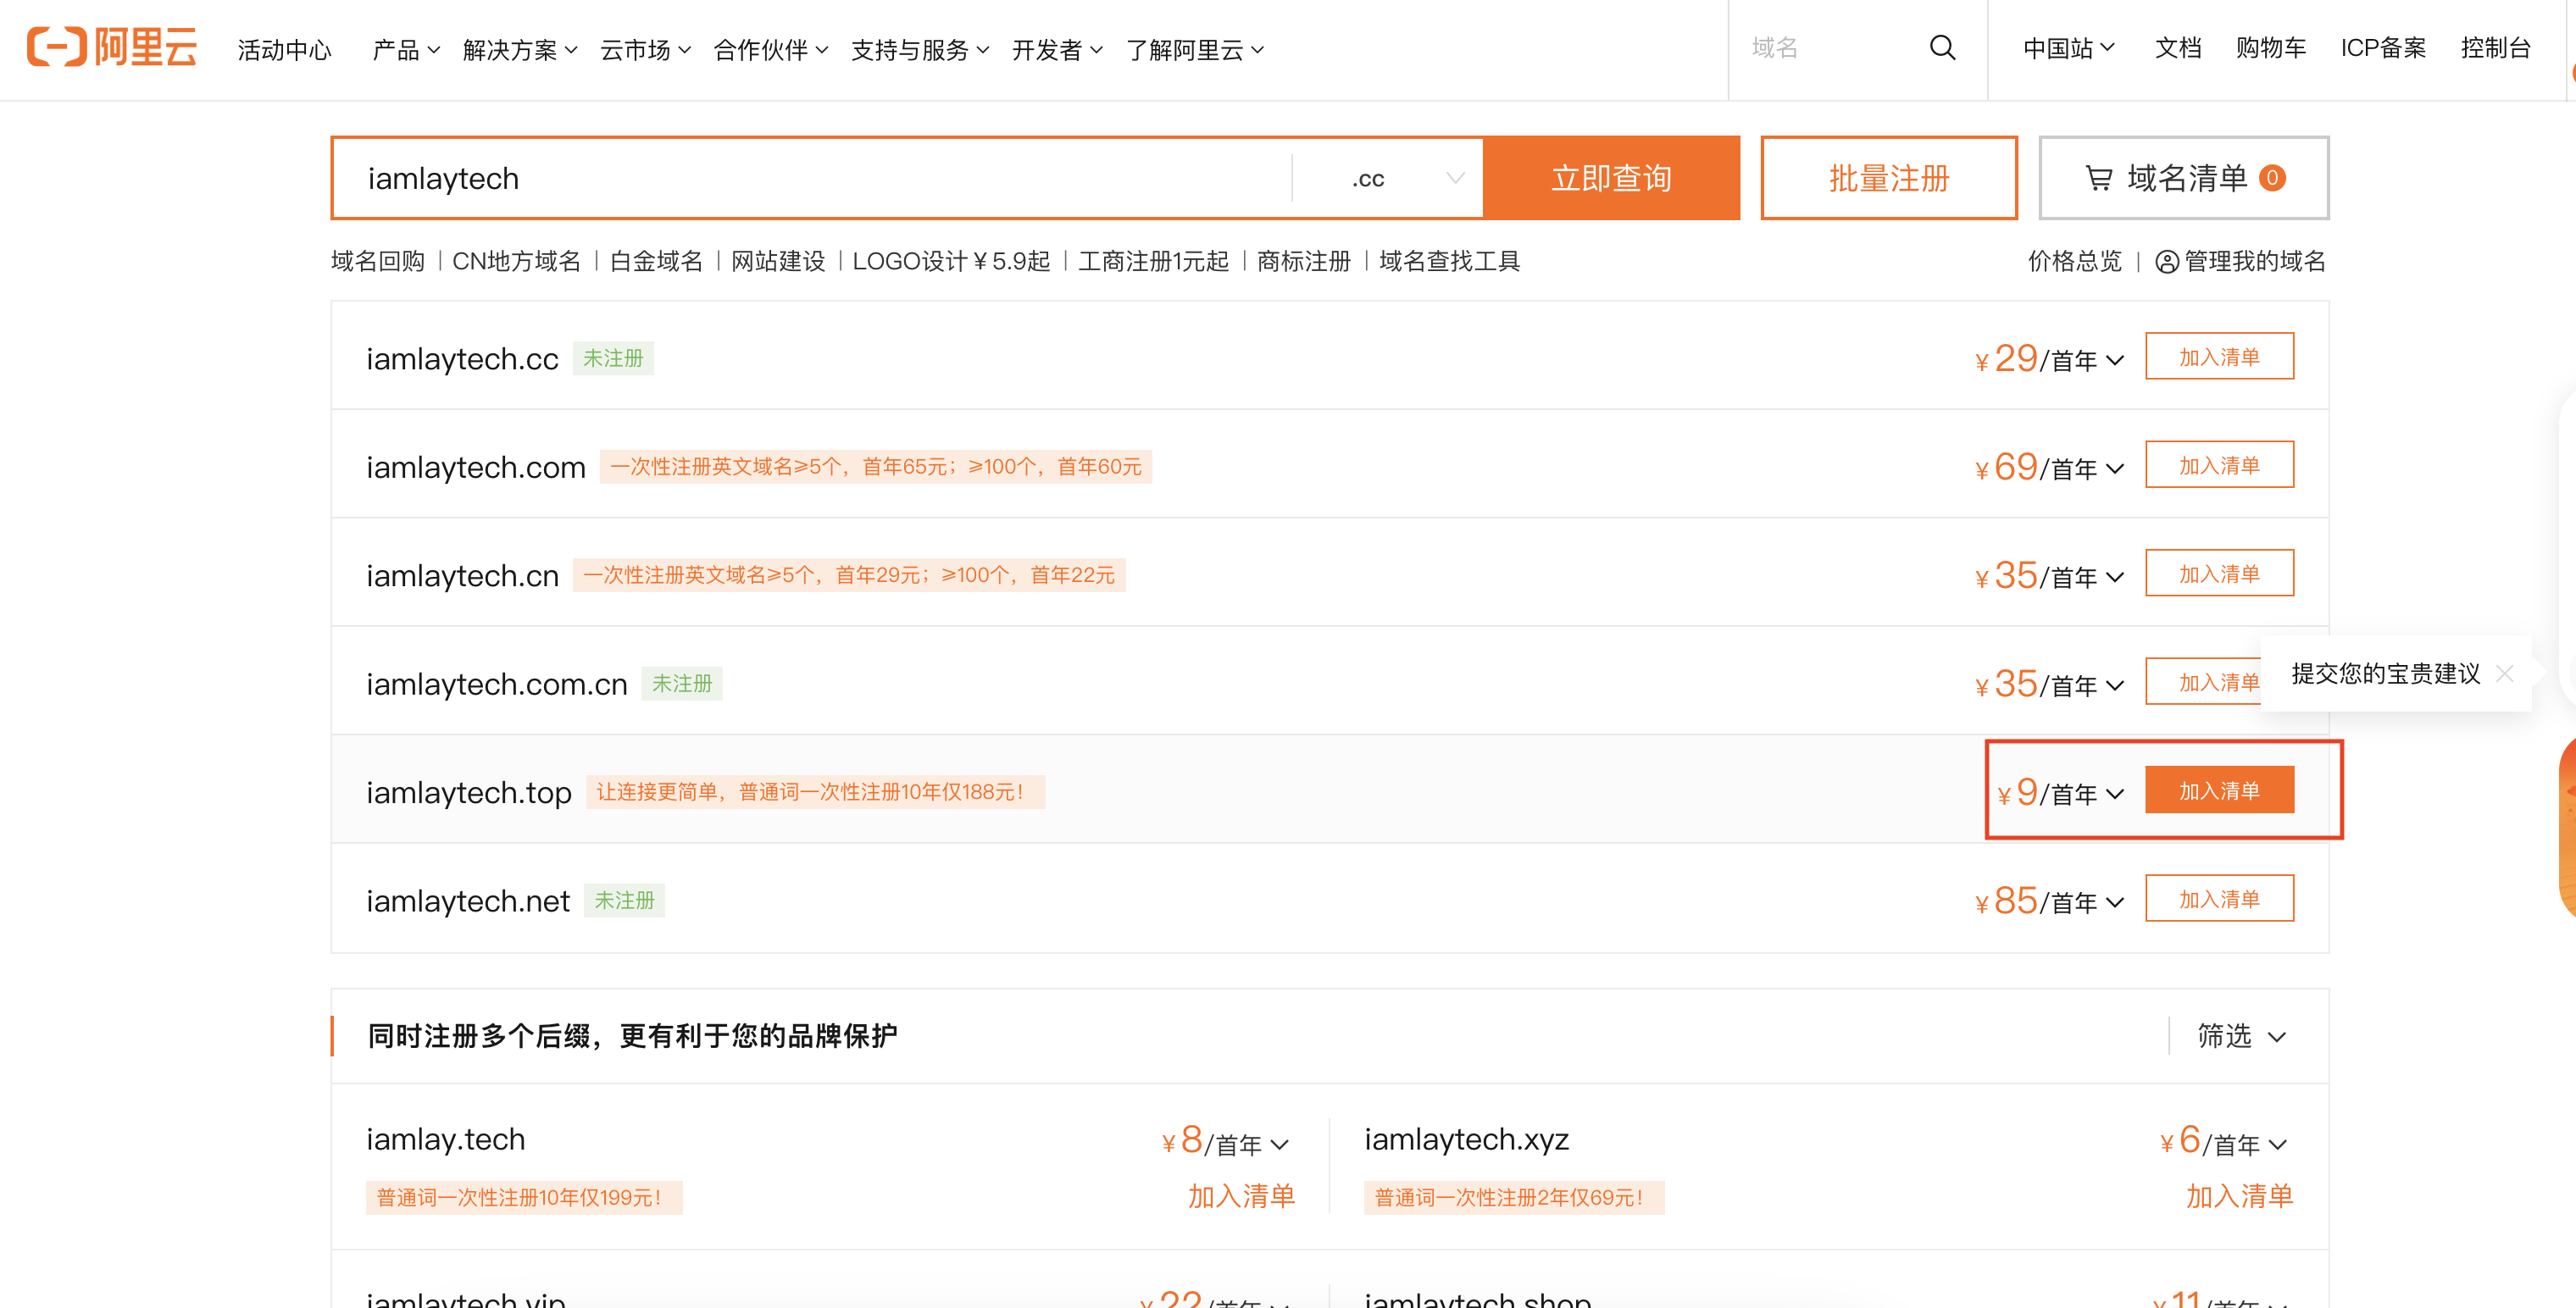Click the 批量注册 button
The image size is (2576, 1308).
pyautogui.click(x=1888, y=178)
